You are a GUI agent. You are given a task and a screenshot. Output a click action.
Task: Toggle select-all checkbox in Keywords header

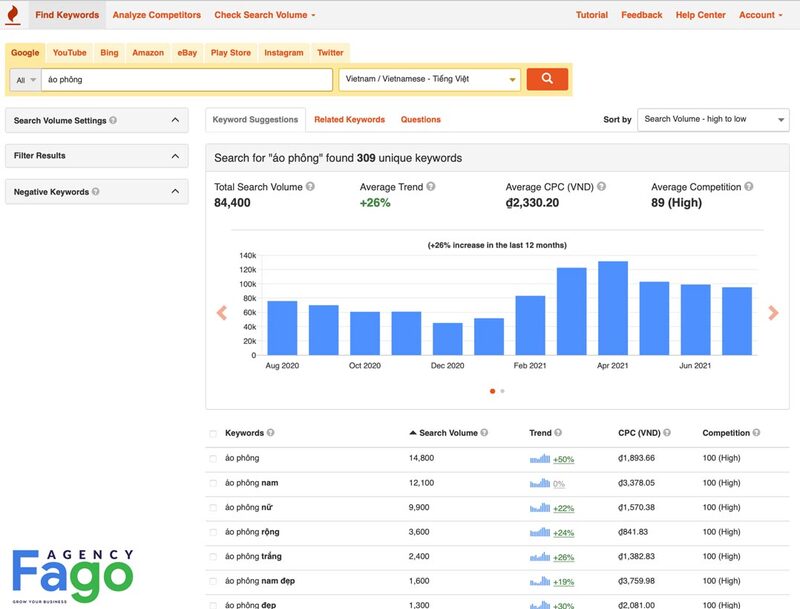click(x=213, y=434)
